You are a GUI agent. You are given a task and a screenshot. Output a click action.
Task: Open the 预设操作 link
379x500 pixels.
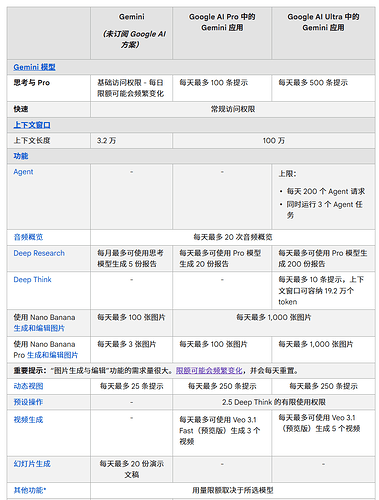(28, 402)
